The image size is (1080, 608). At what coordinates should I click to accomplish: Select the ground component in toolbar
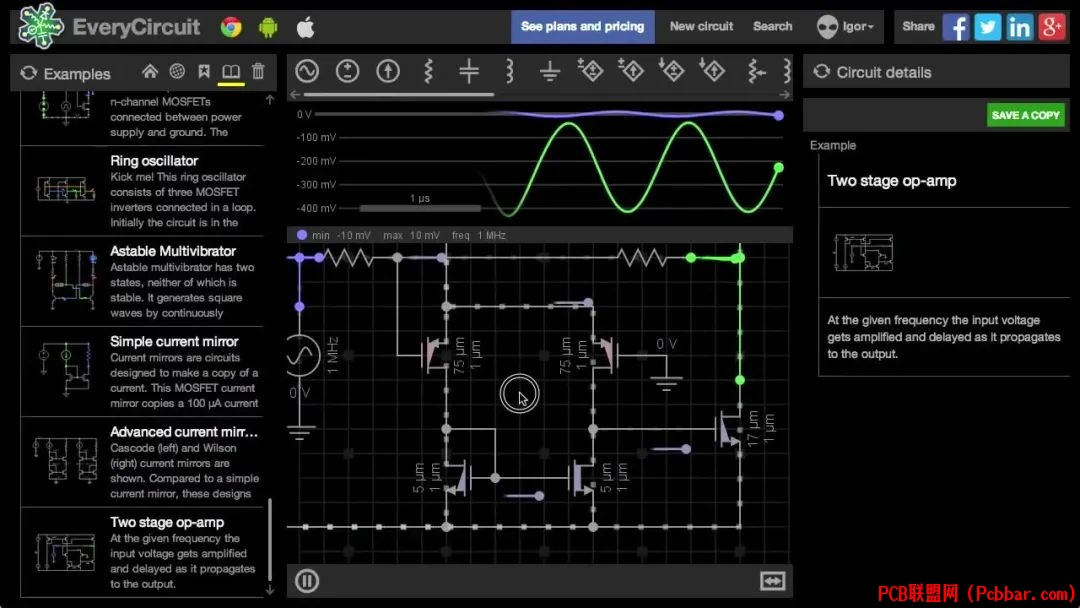(550, 71)
